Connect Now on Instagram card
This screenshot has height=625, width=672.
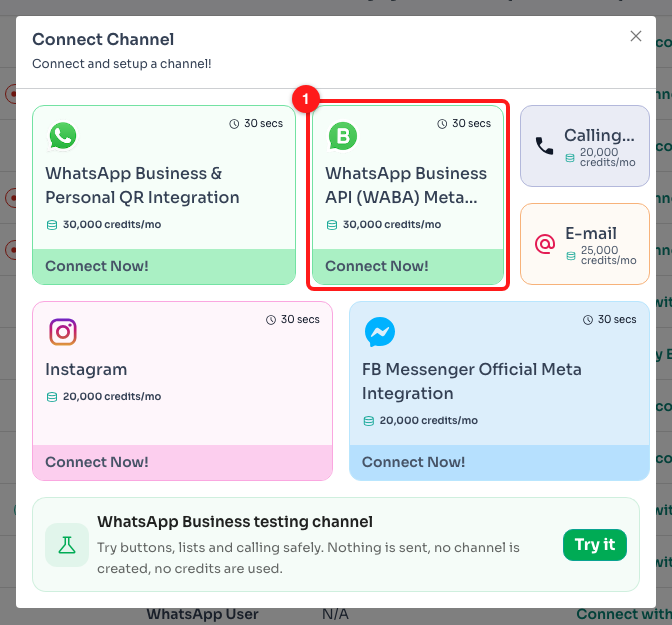(x=183, y=462)
